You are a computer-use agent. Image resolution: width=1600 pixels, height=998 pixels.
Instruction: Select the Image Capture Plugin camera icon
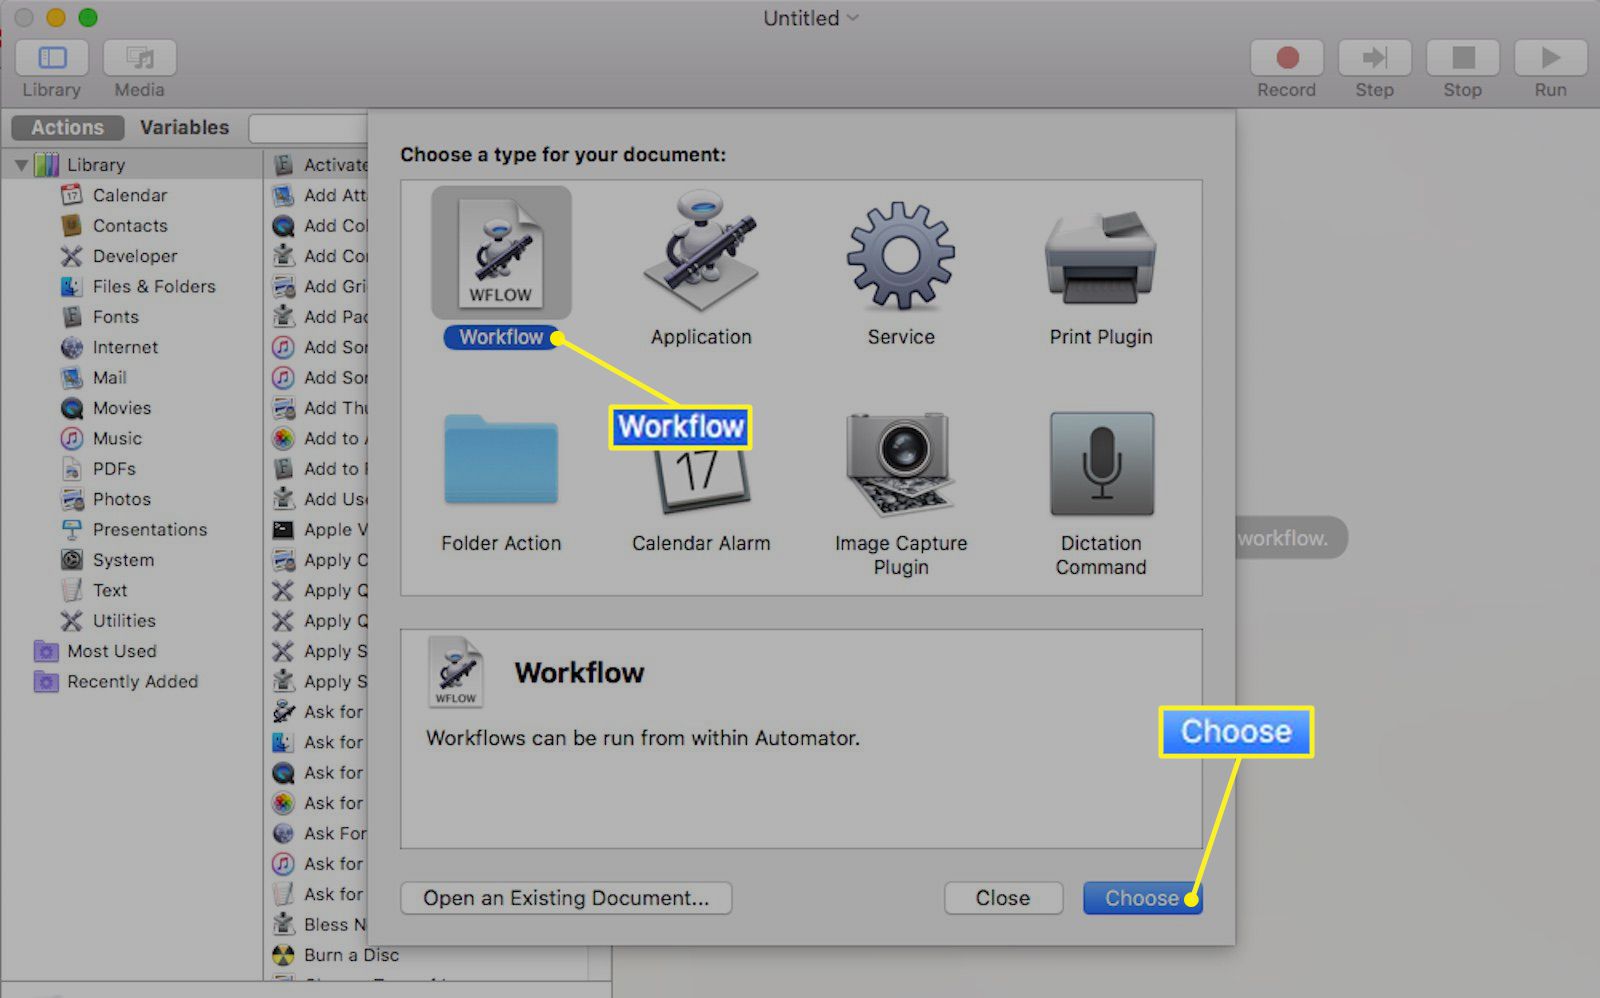click(x=901, y=464)
